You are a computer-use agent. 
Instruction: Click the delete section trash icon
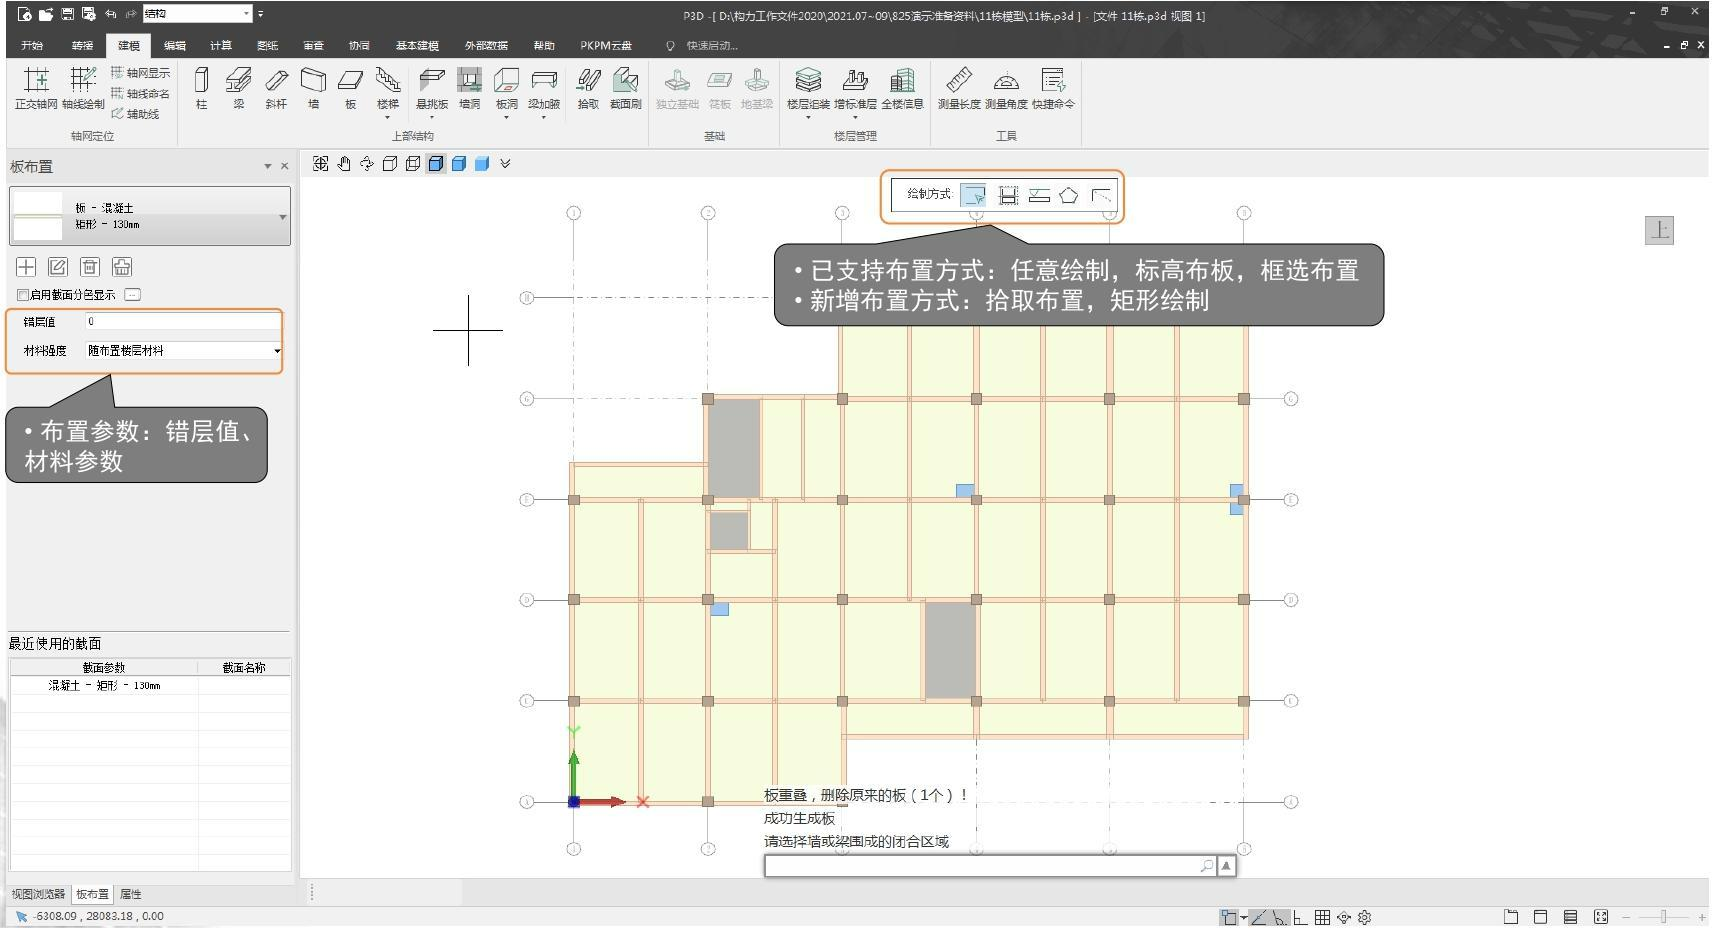(x=90, y=267)
